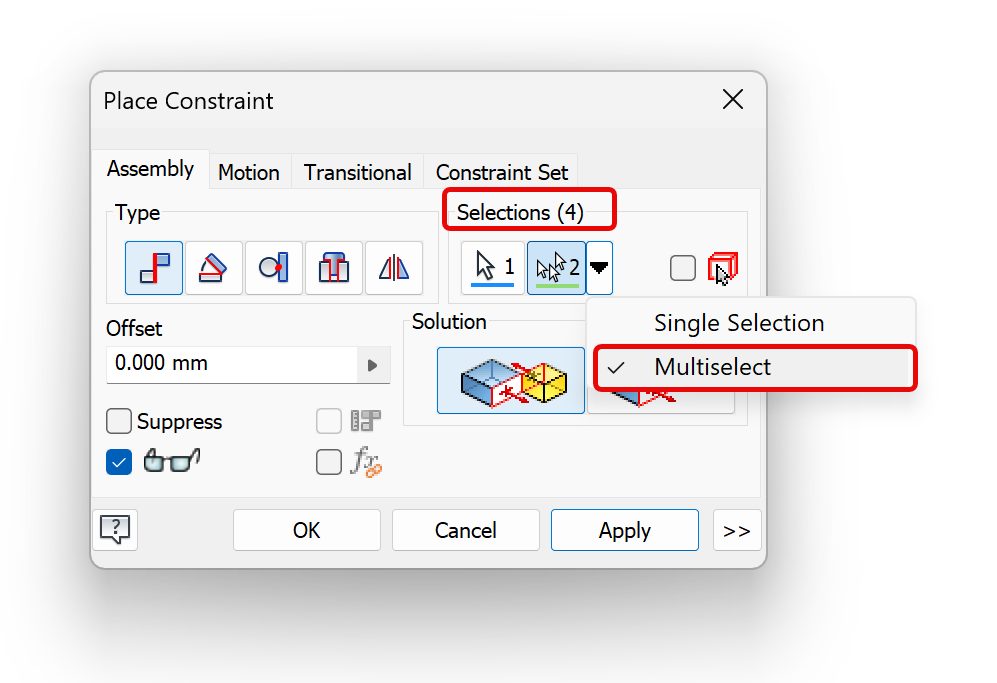Open the selection mode dropdown arrow
This screenshot has height=683, width=997.
pyautogui.click(x=600, y=267)
